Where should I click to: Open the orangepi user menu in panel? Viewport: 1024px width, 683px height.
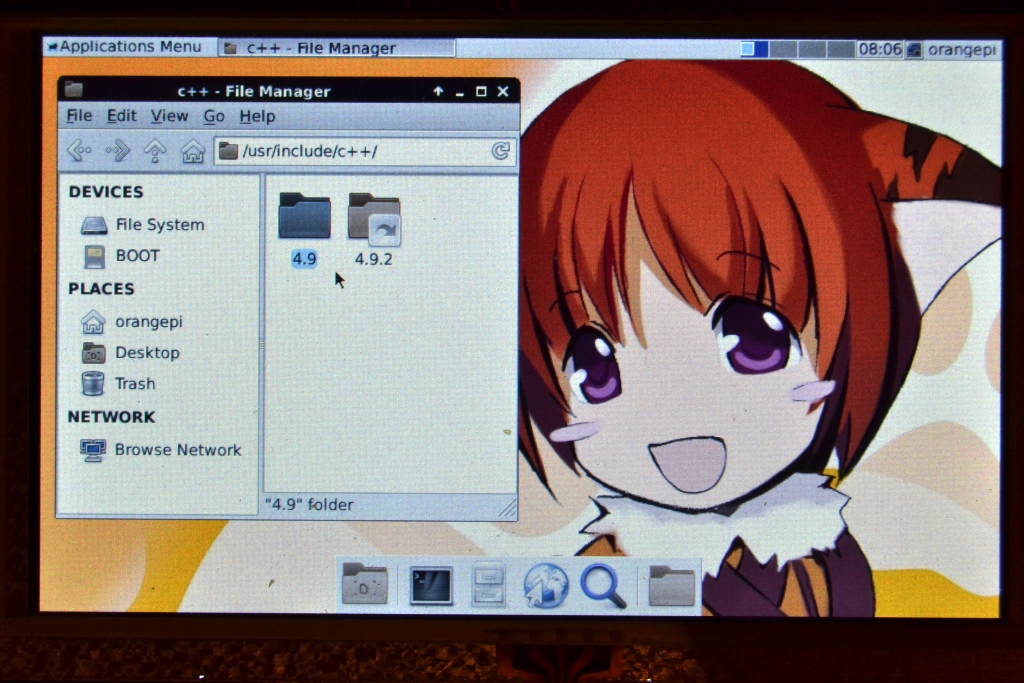pyautogui.click(x=953, y=50)
